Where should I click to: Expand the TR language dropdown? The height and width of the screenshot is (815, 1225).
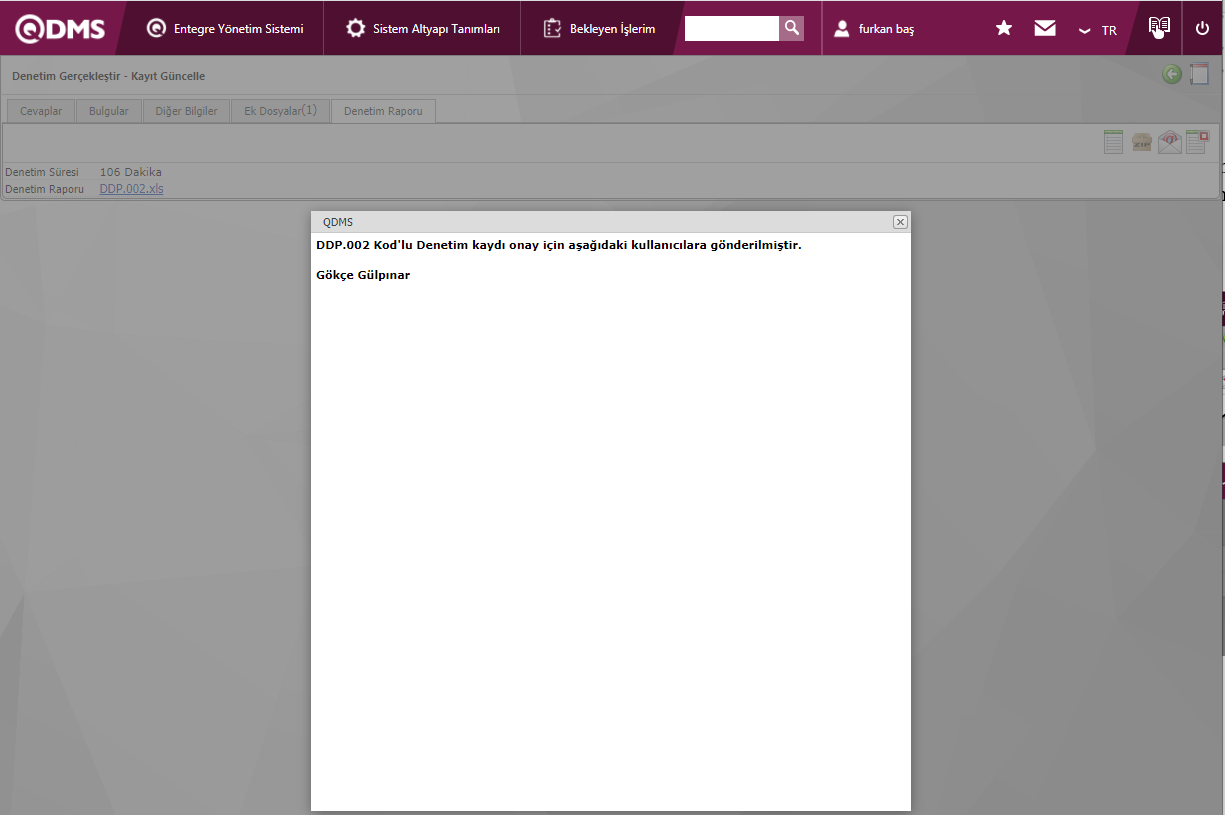pos(1097,31)
